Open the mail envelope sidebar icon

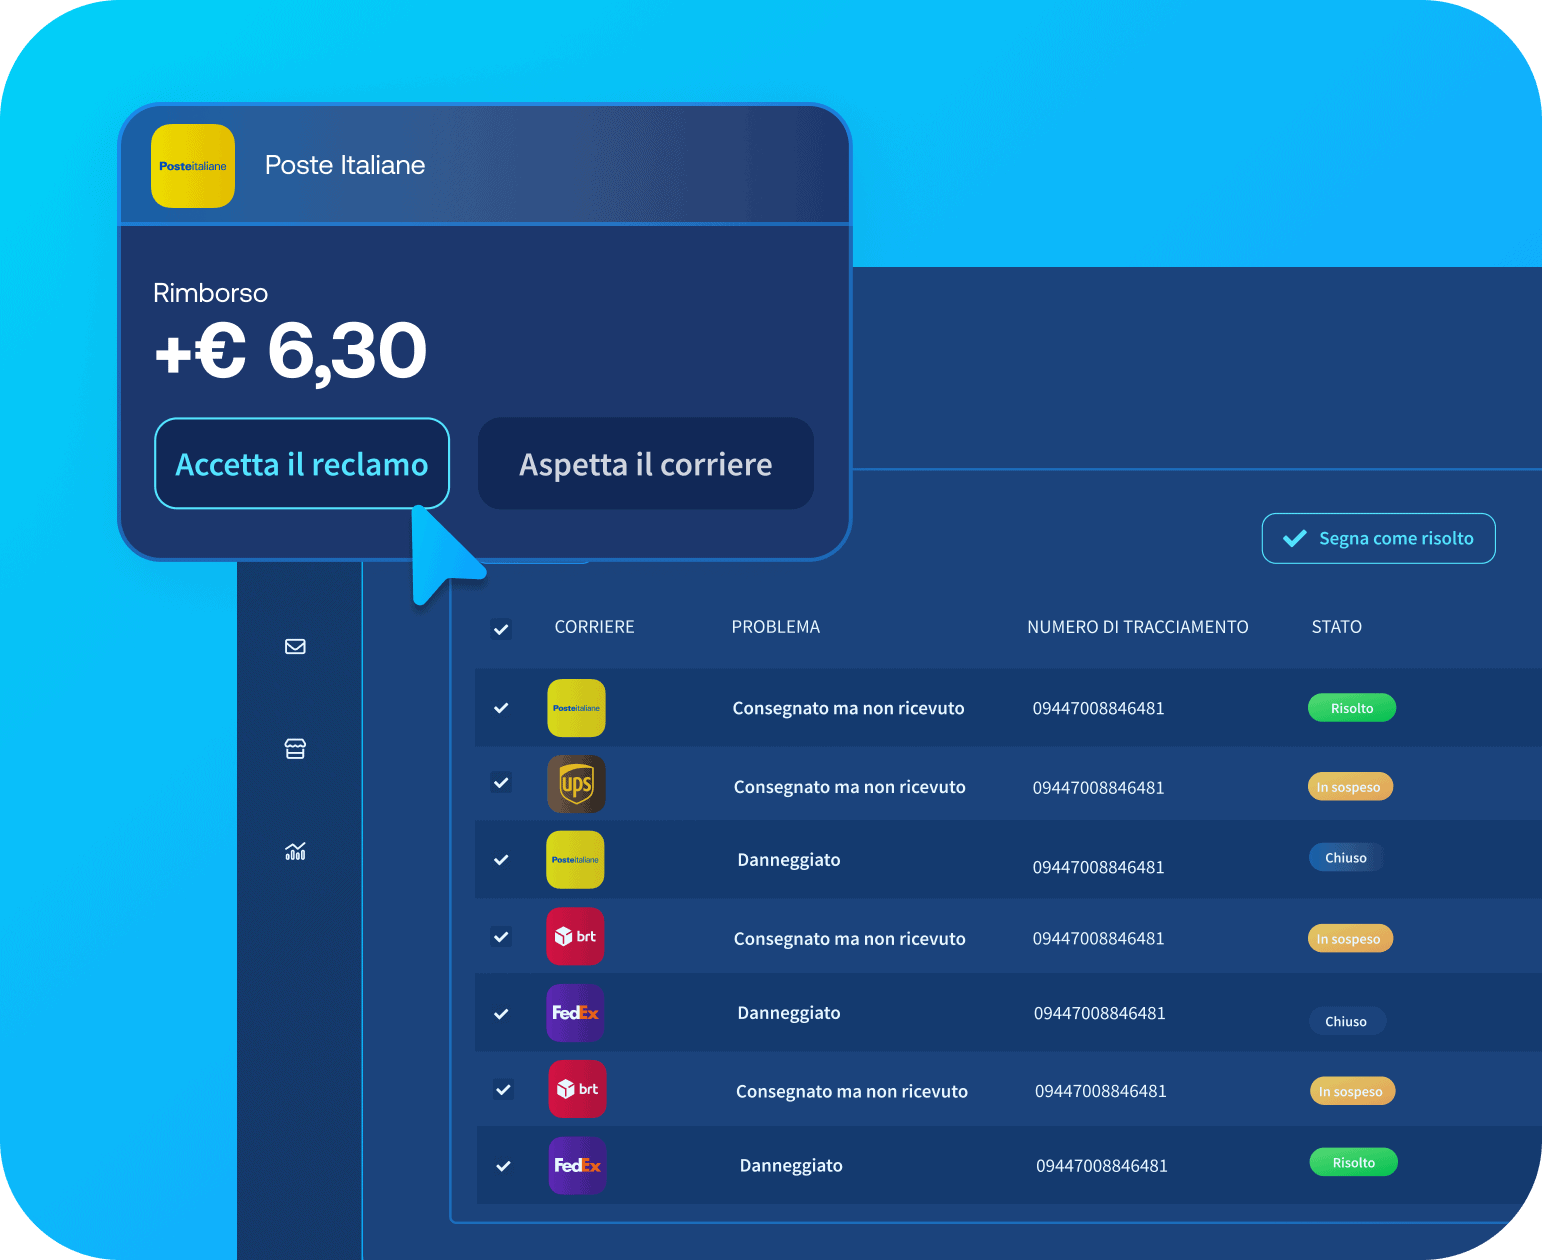(x=295, y=647)
